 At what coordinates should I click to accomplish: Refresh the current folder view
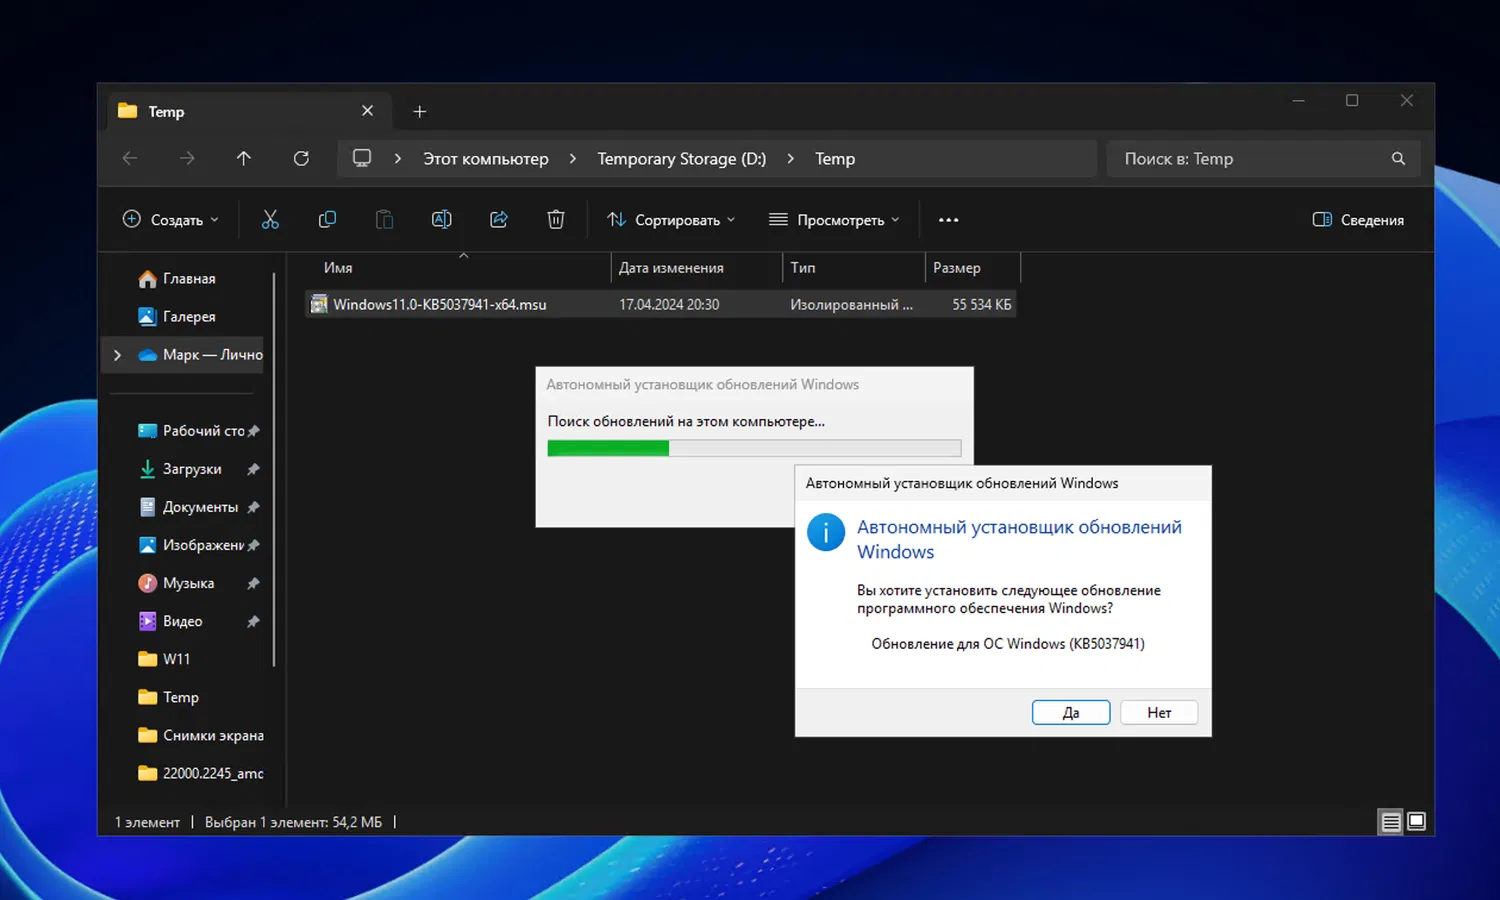click(x=301, y=158)
